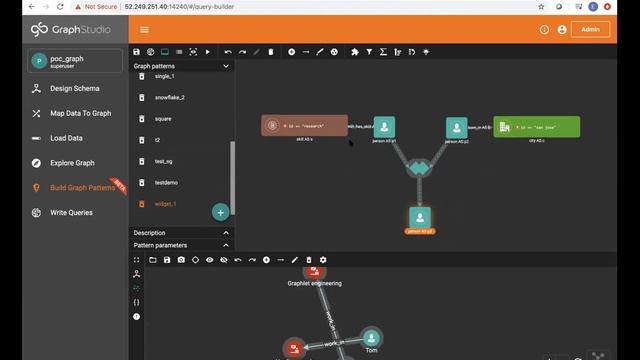Open the order-by sorting icon
The image size is (640, 360).
click(x=398, y=52)
